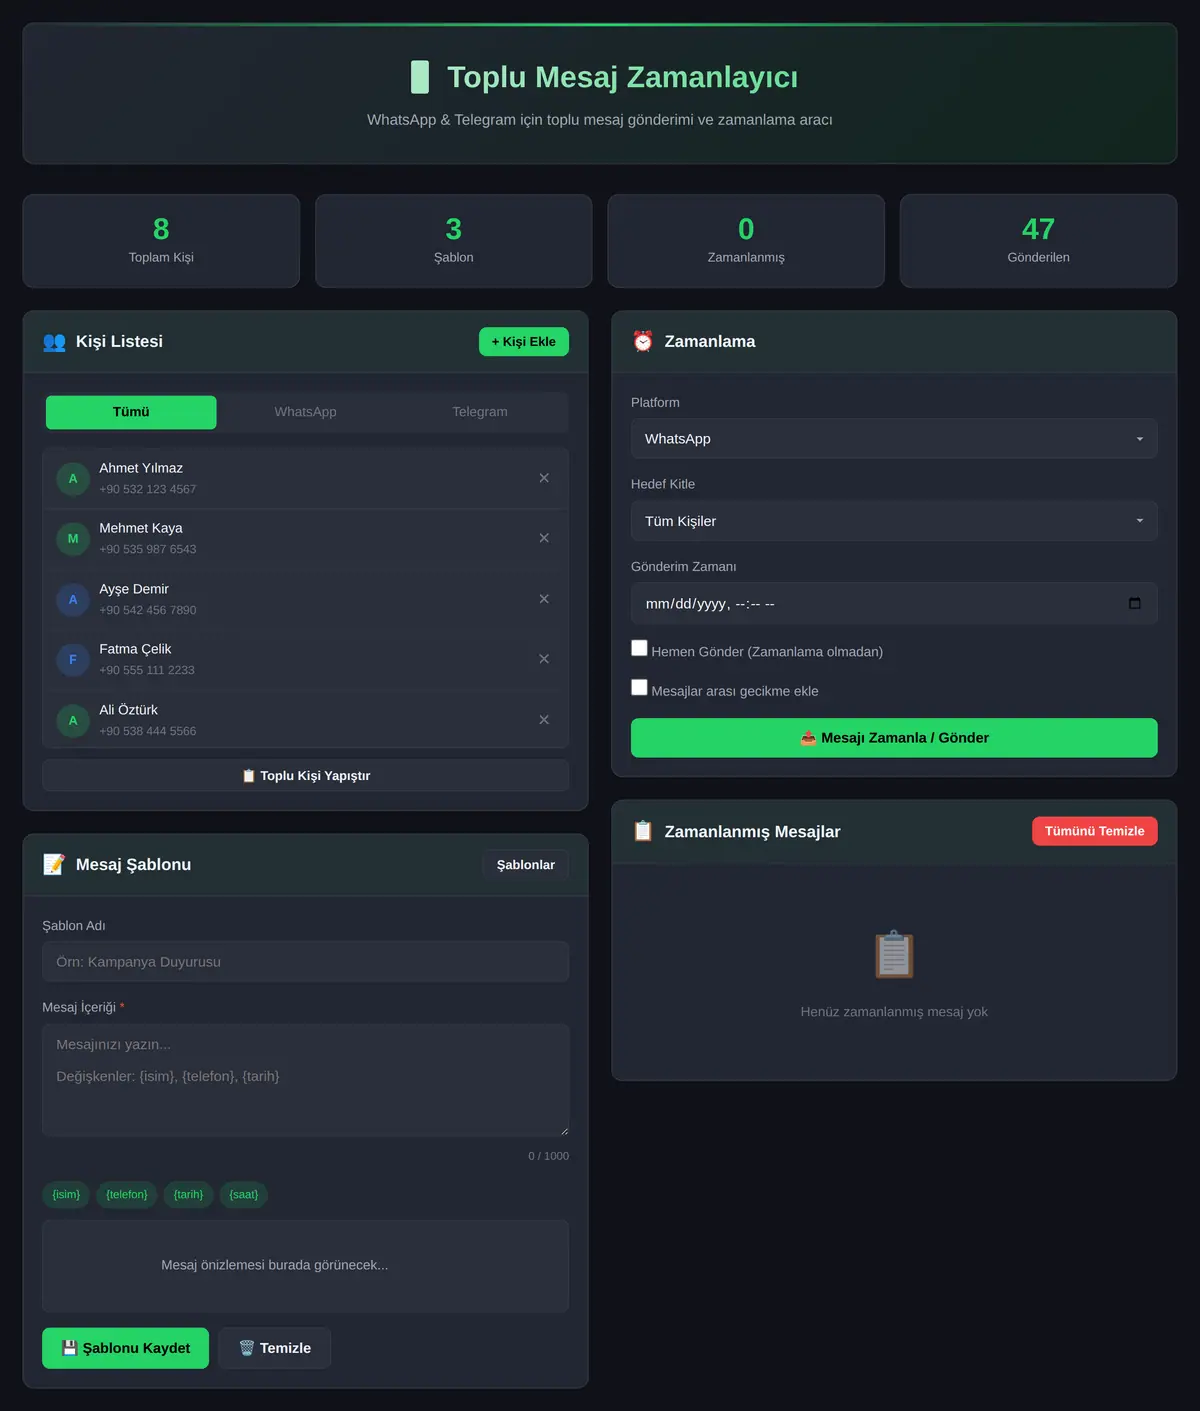This screenshot has height=1411, width=1200.
Task: Open the Platform dropdown showing WhatsApp
Action: click(894, 439)
